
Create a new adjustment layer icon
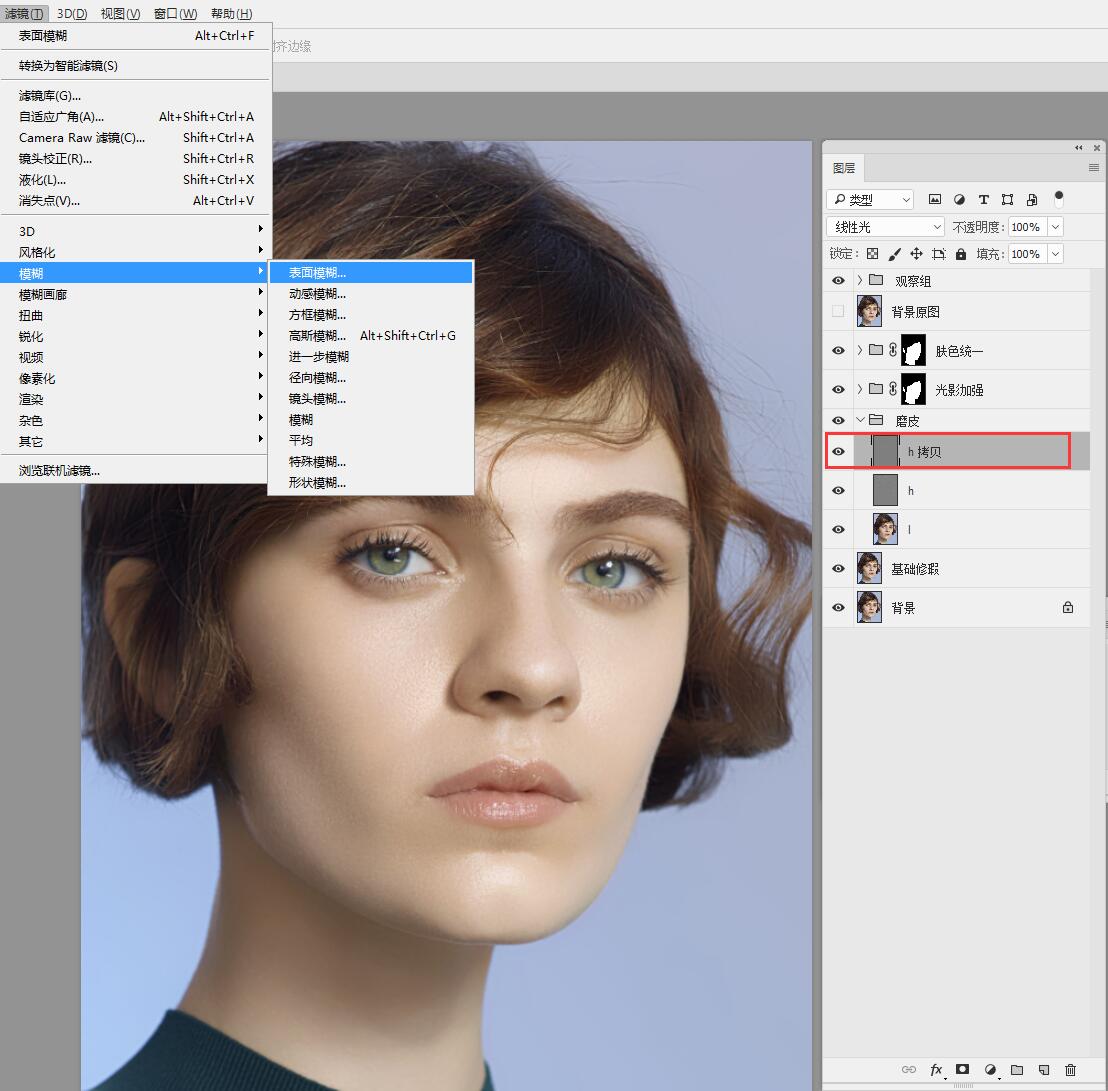click(x=990, y=1070)
